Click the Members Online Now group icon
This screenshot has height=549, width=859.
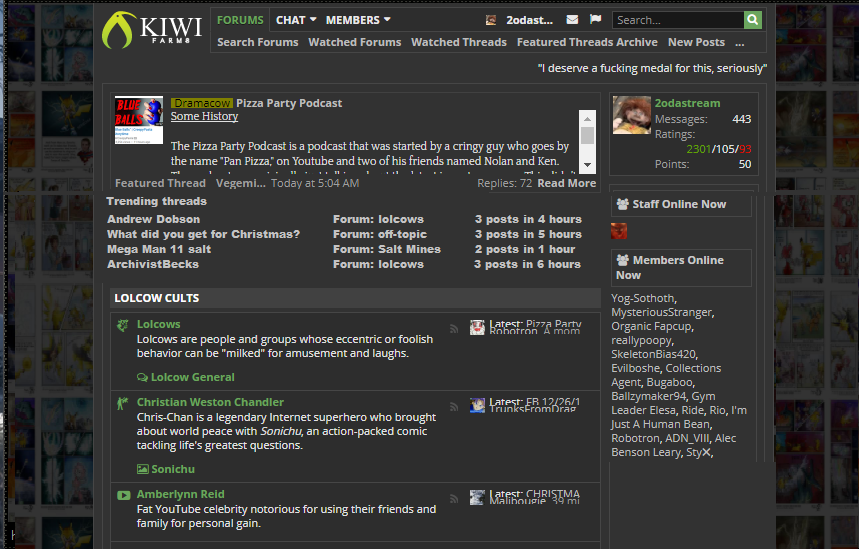pyautogui.click(x=623, y=260)
